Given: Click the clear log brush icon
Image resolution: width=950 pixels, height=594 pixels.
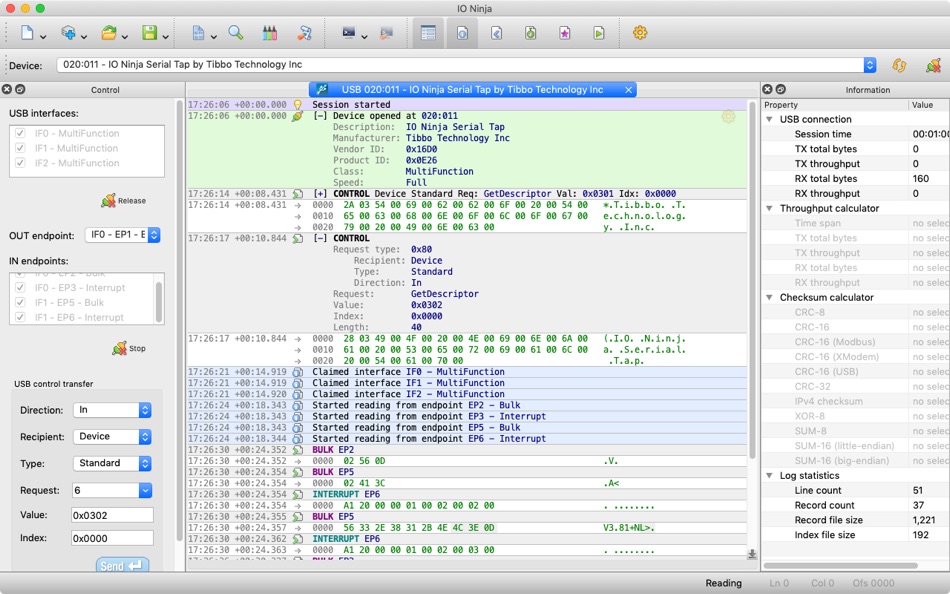Looking at the screenshot, I should [x=304, y=33].
